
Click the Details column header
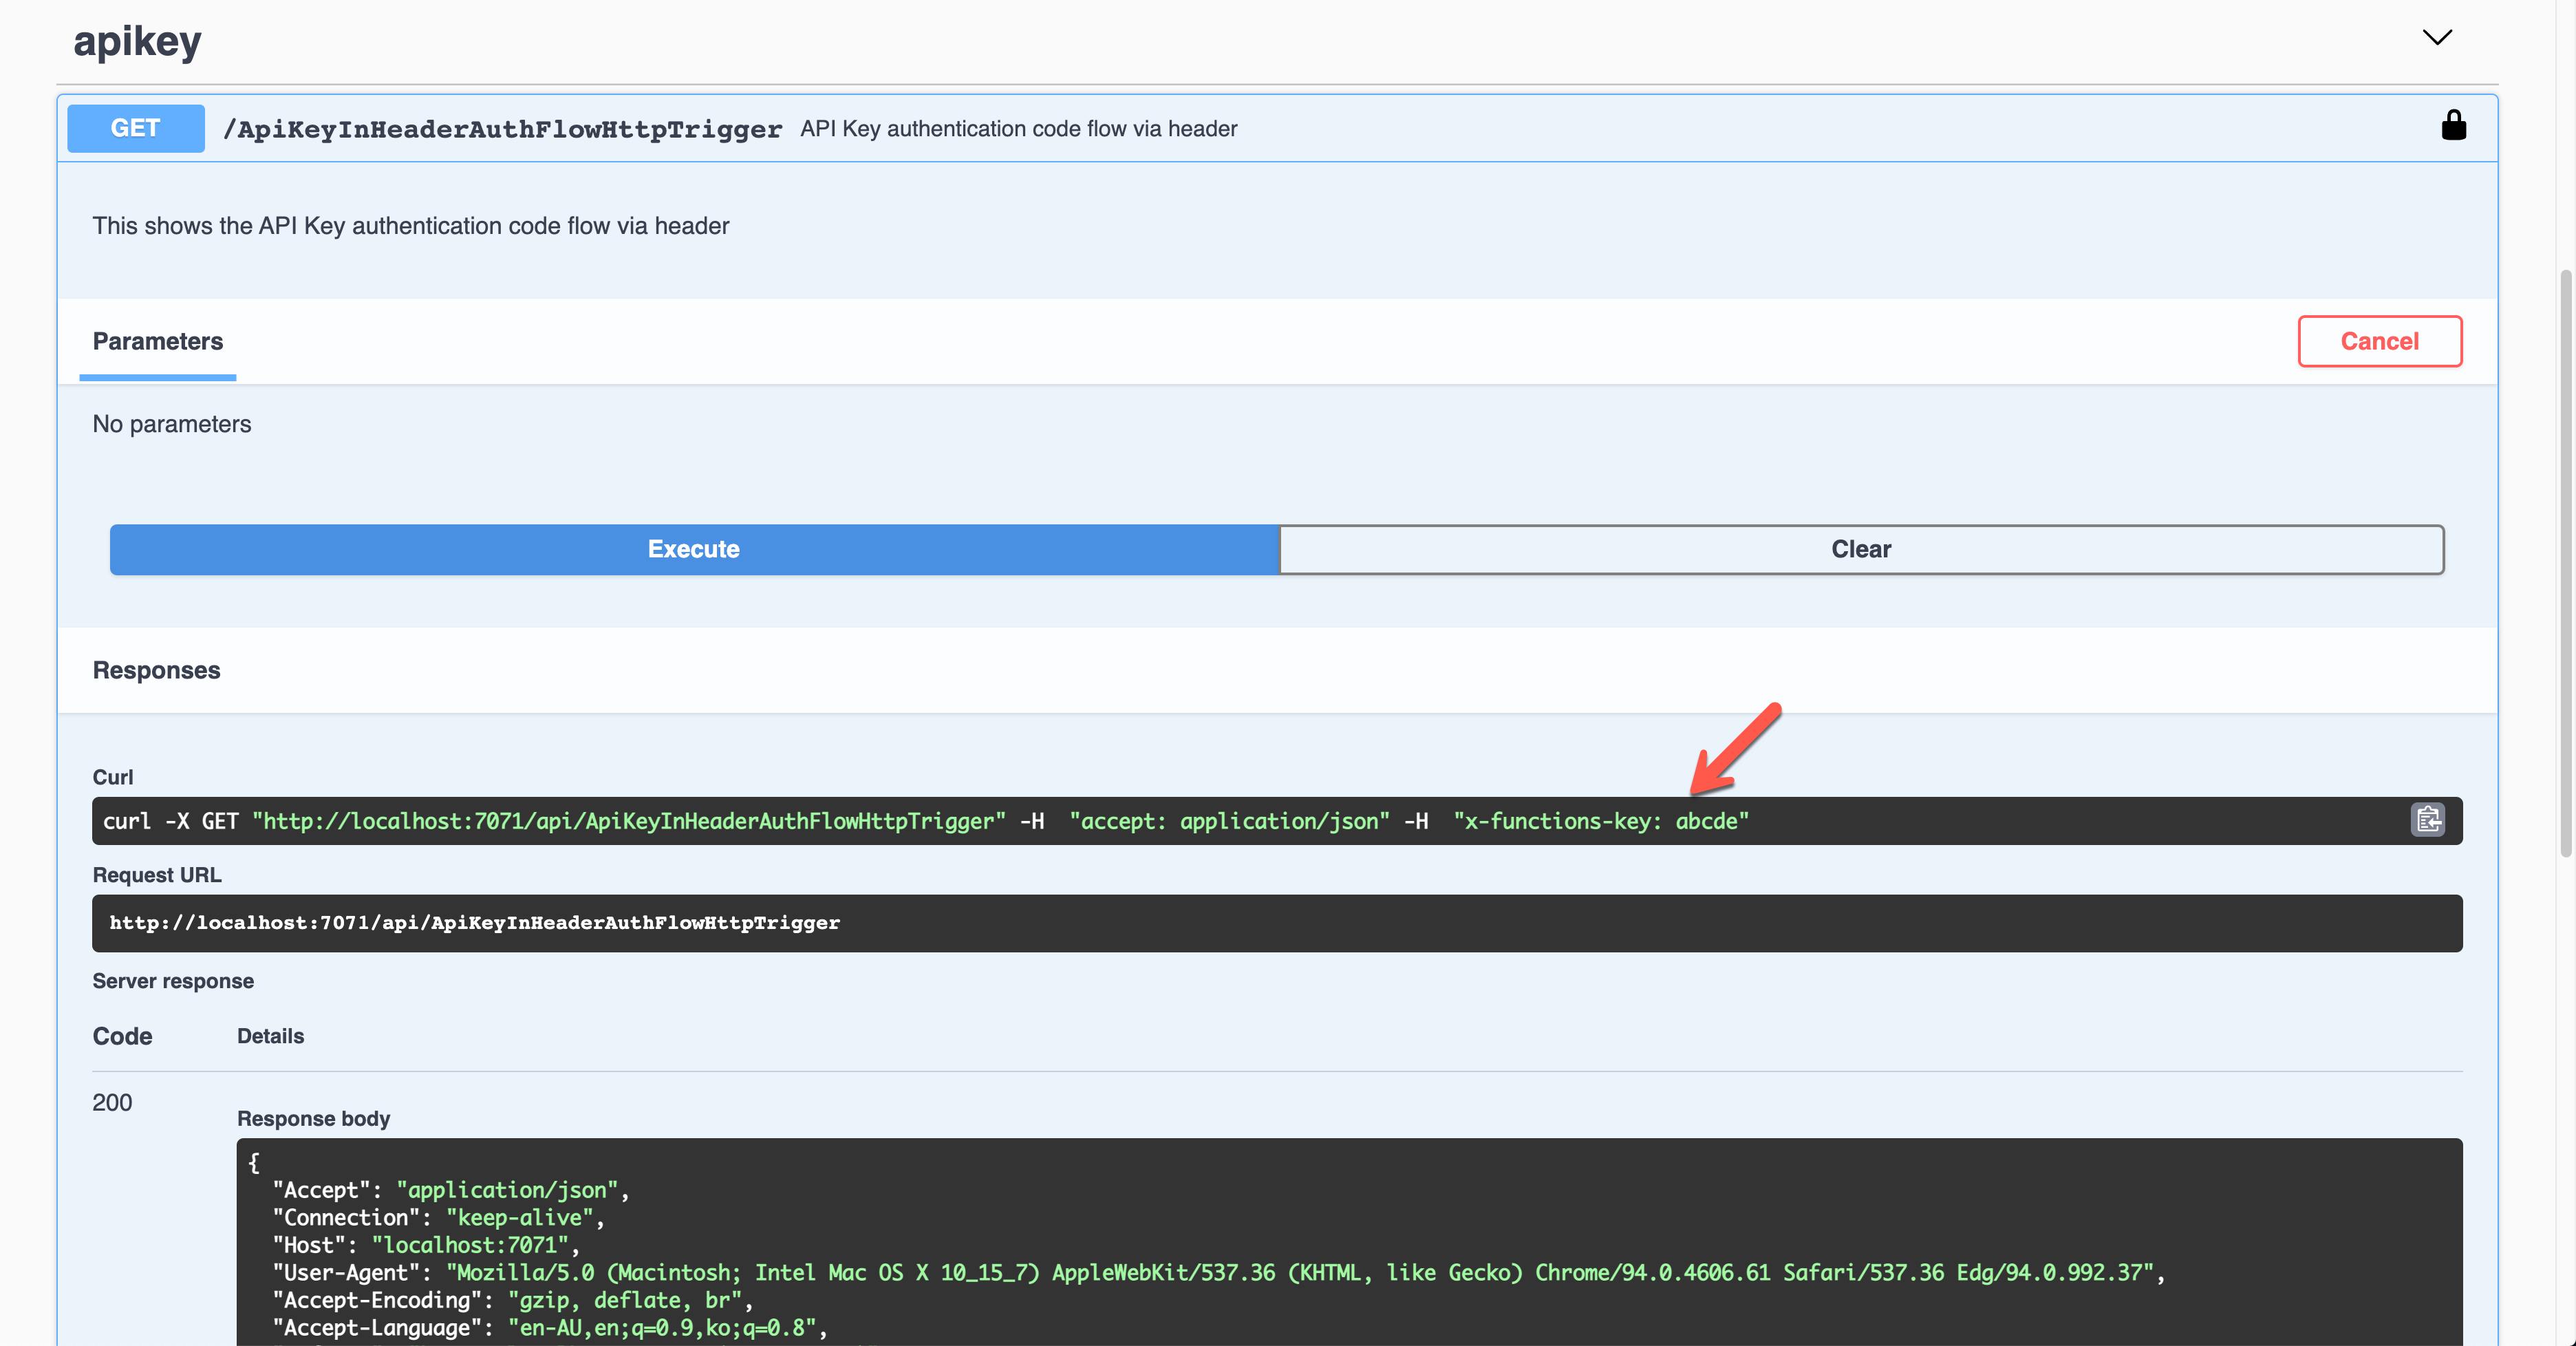[270, 1036]
